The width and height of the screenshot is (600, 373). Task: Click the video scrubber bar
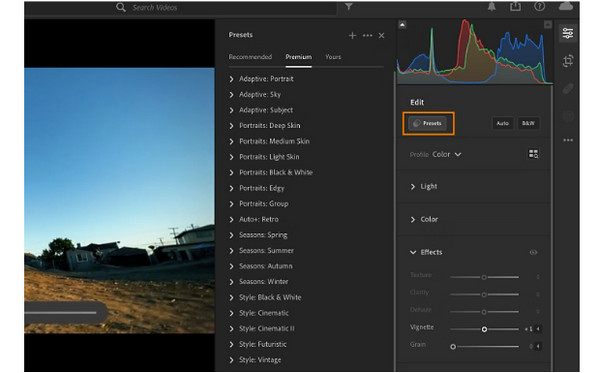(60, 313)
